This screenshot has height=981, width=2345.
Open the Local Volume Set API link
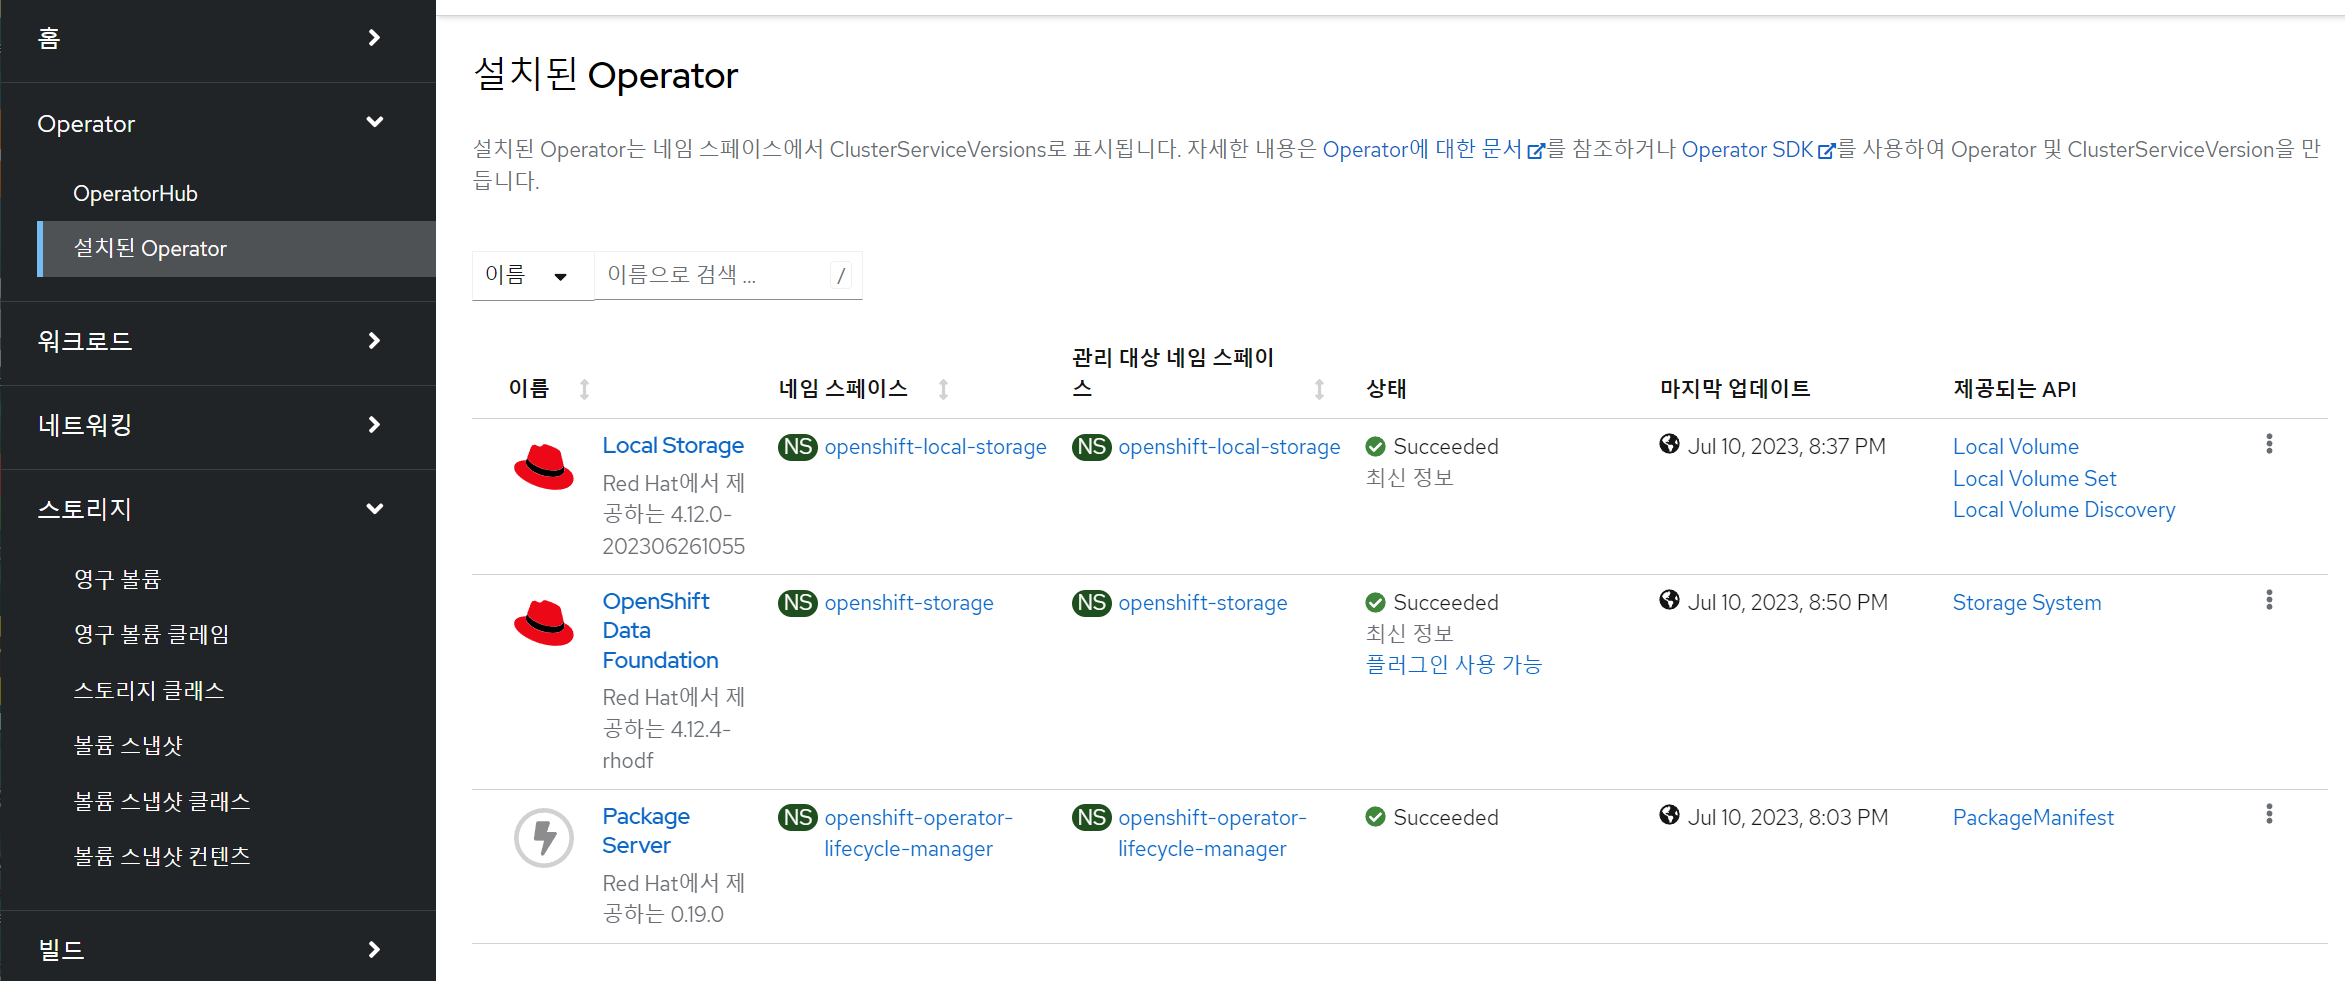(x=2035, y=478)
